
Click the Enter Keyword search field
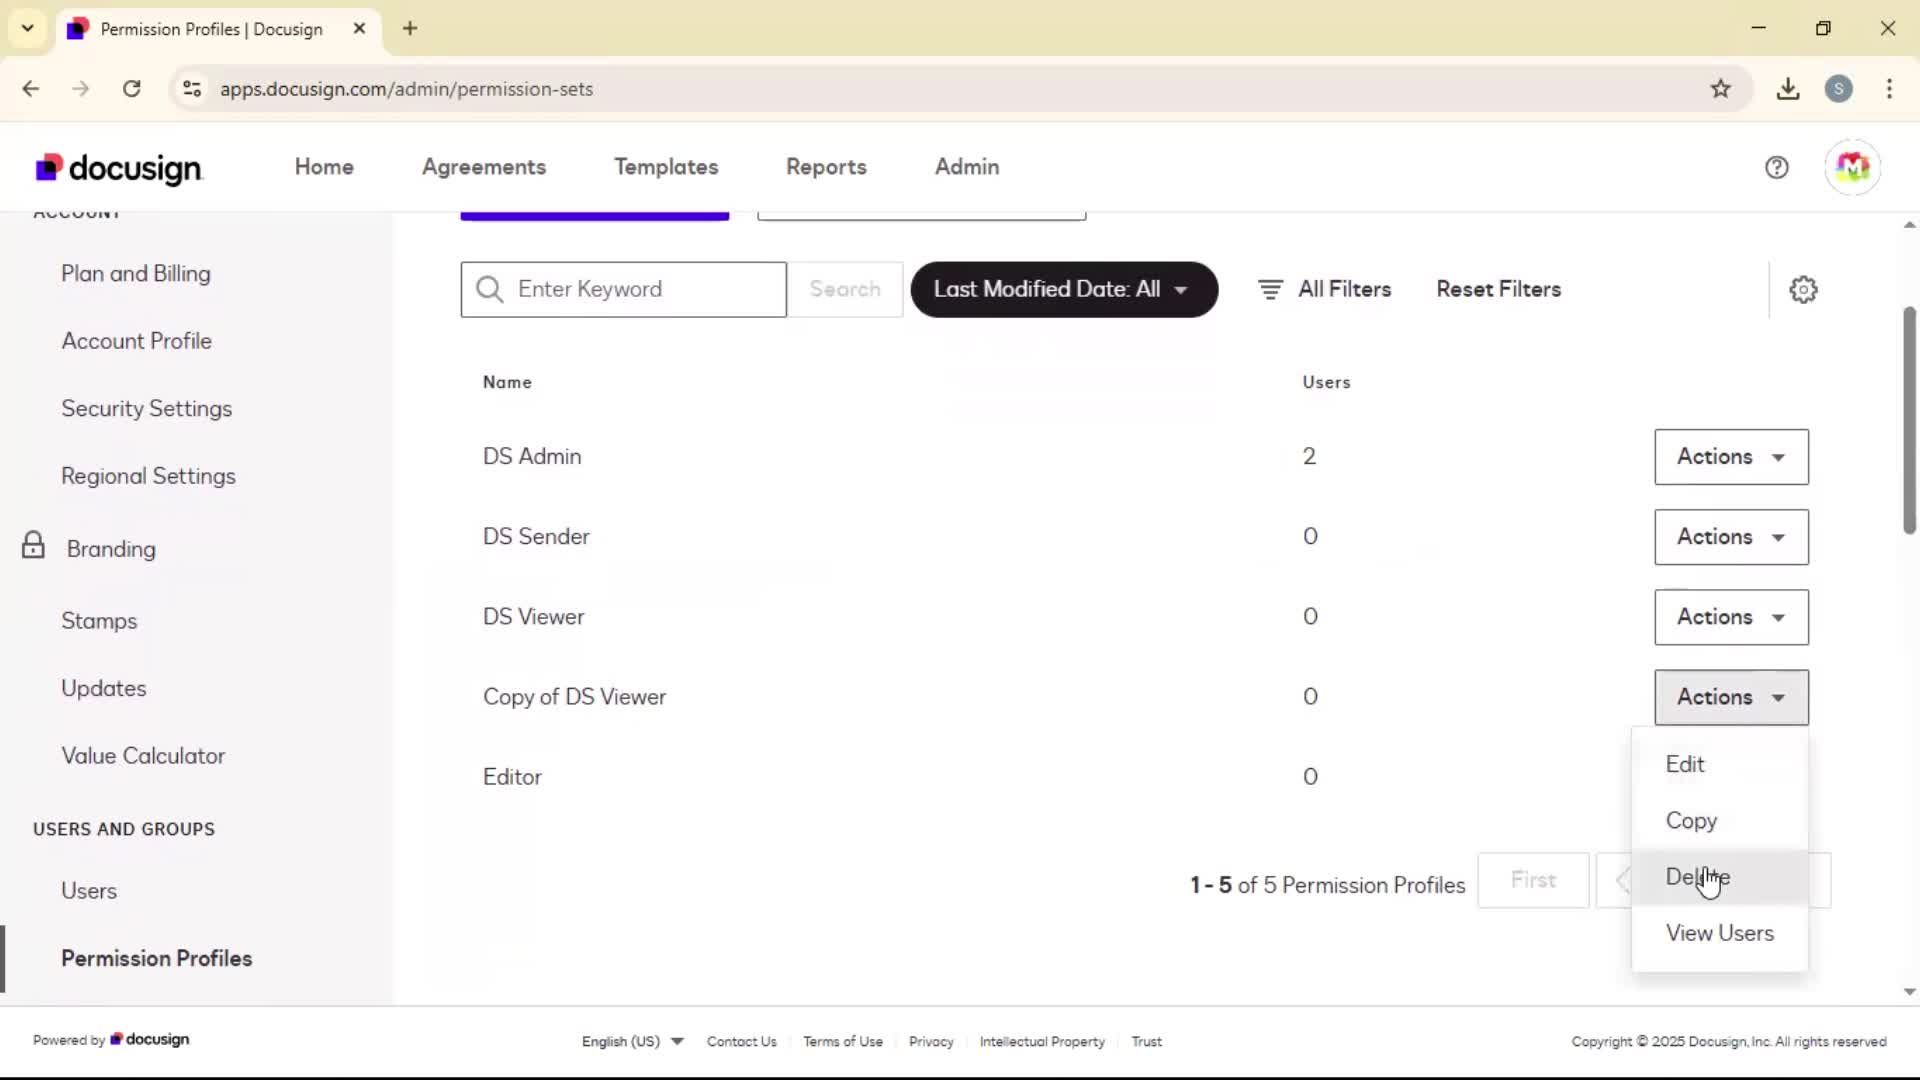(x=623, y=290)
